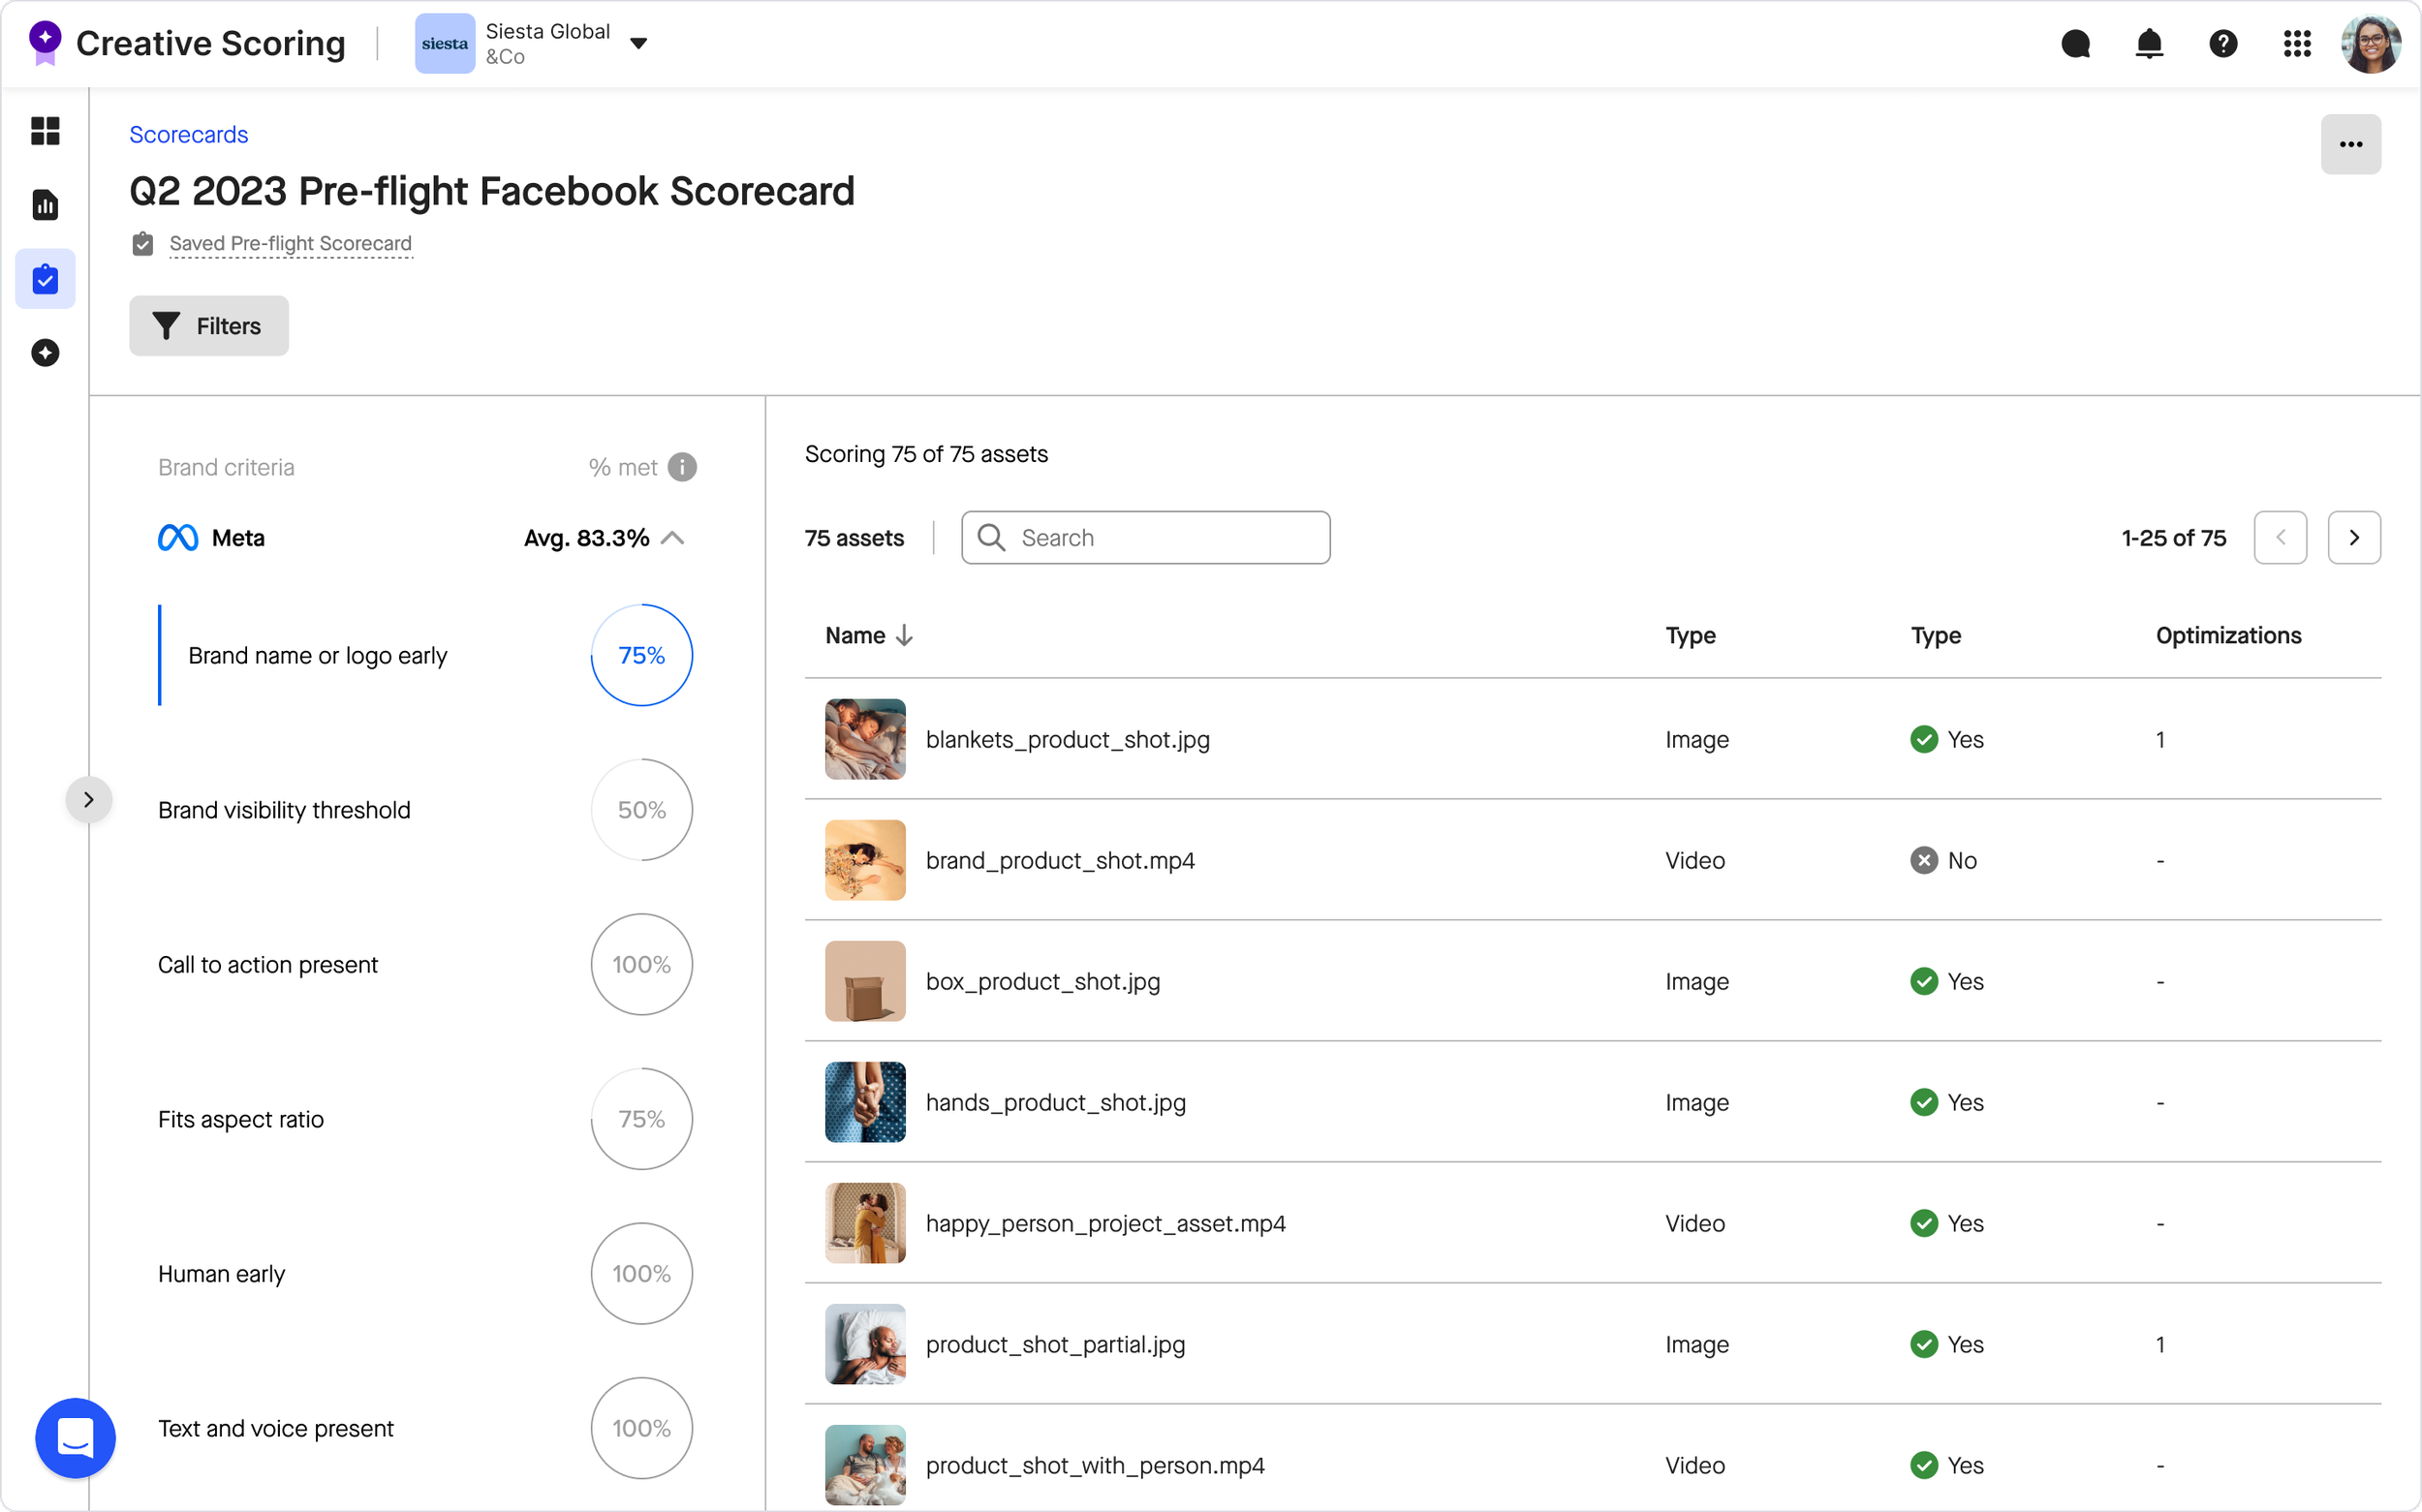2422x1512 pixels.
Task: Expand the left sidebar with arrow button
Action: (89, 800)
